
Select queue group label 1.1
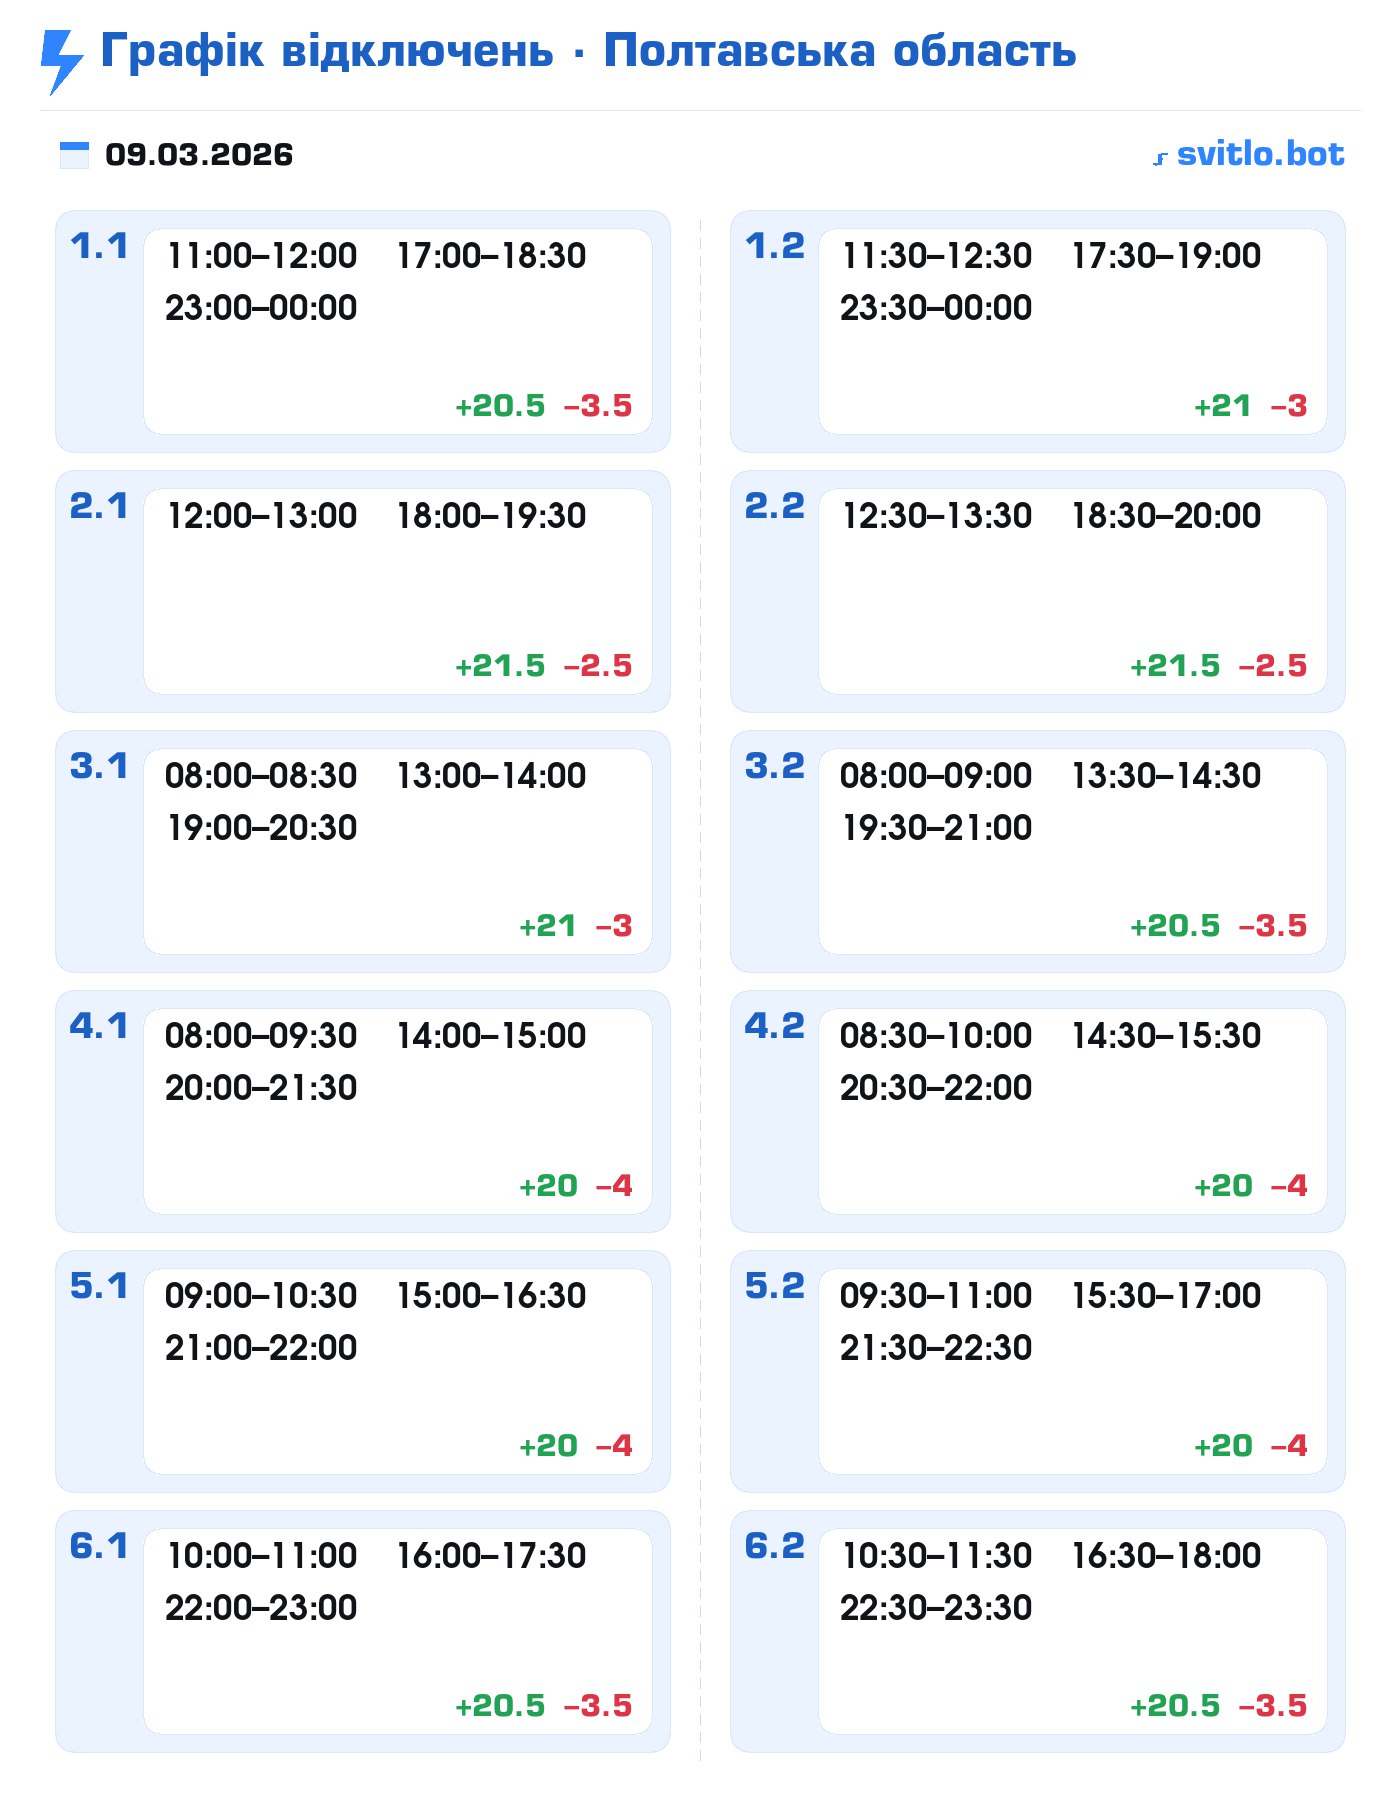[x=99, y=246]
